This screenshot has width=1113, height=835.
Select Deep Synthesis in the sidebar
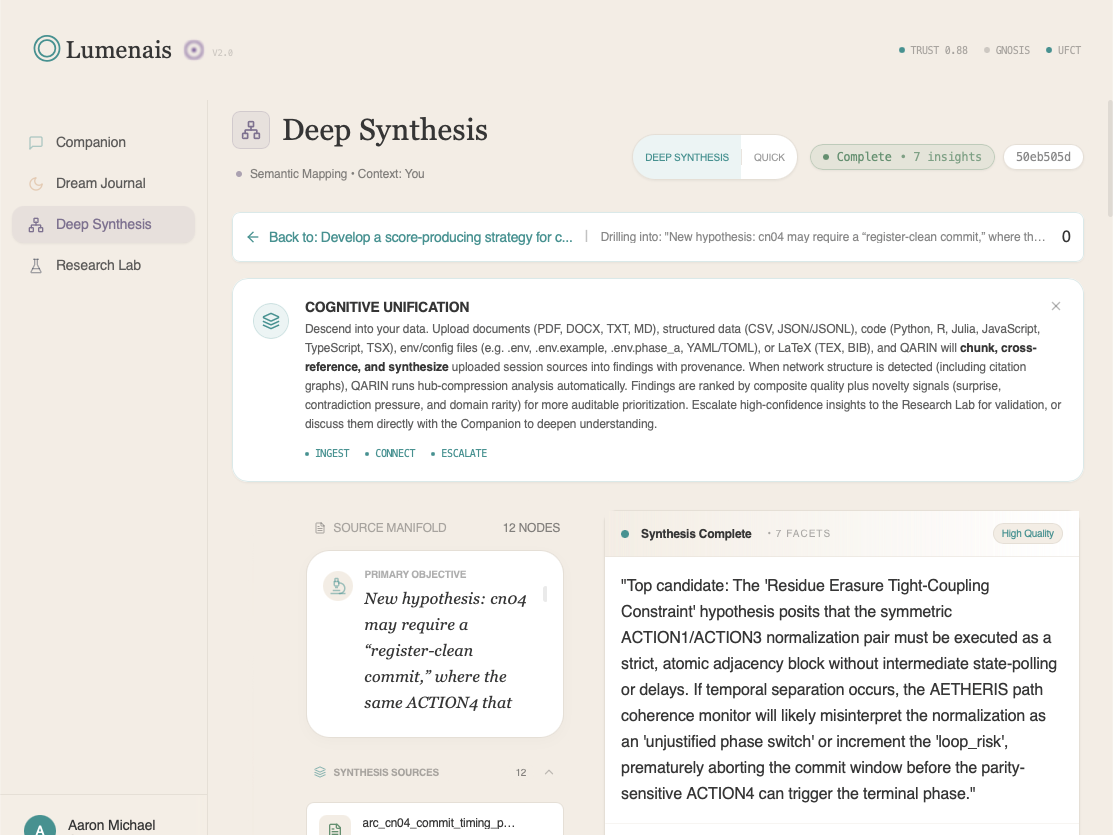click(103, 224)
